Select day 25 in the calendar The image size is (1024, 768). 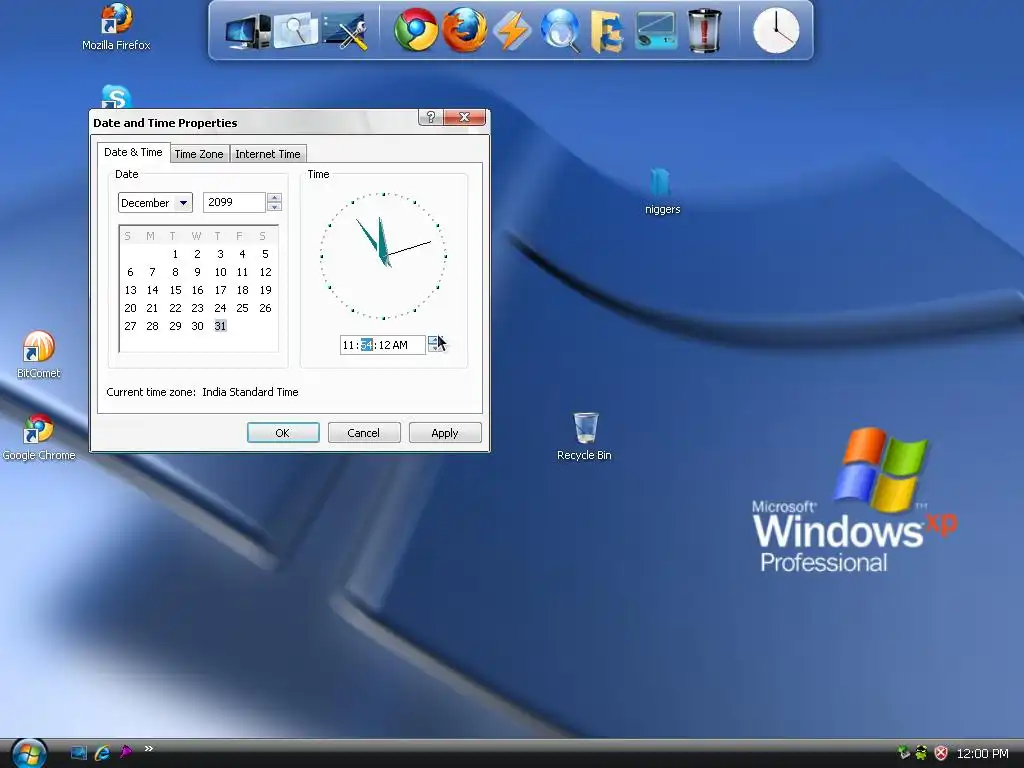click(x=242, y=308)
